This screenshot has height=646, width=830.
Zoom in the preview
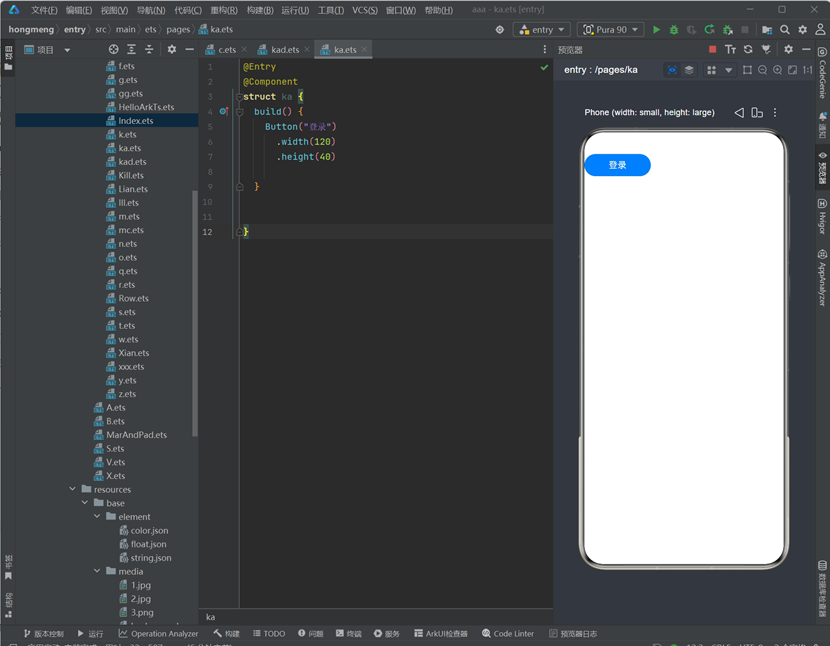click(777, 70)
